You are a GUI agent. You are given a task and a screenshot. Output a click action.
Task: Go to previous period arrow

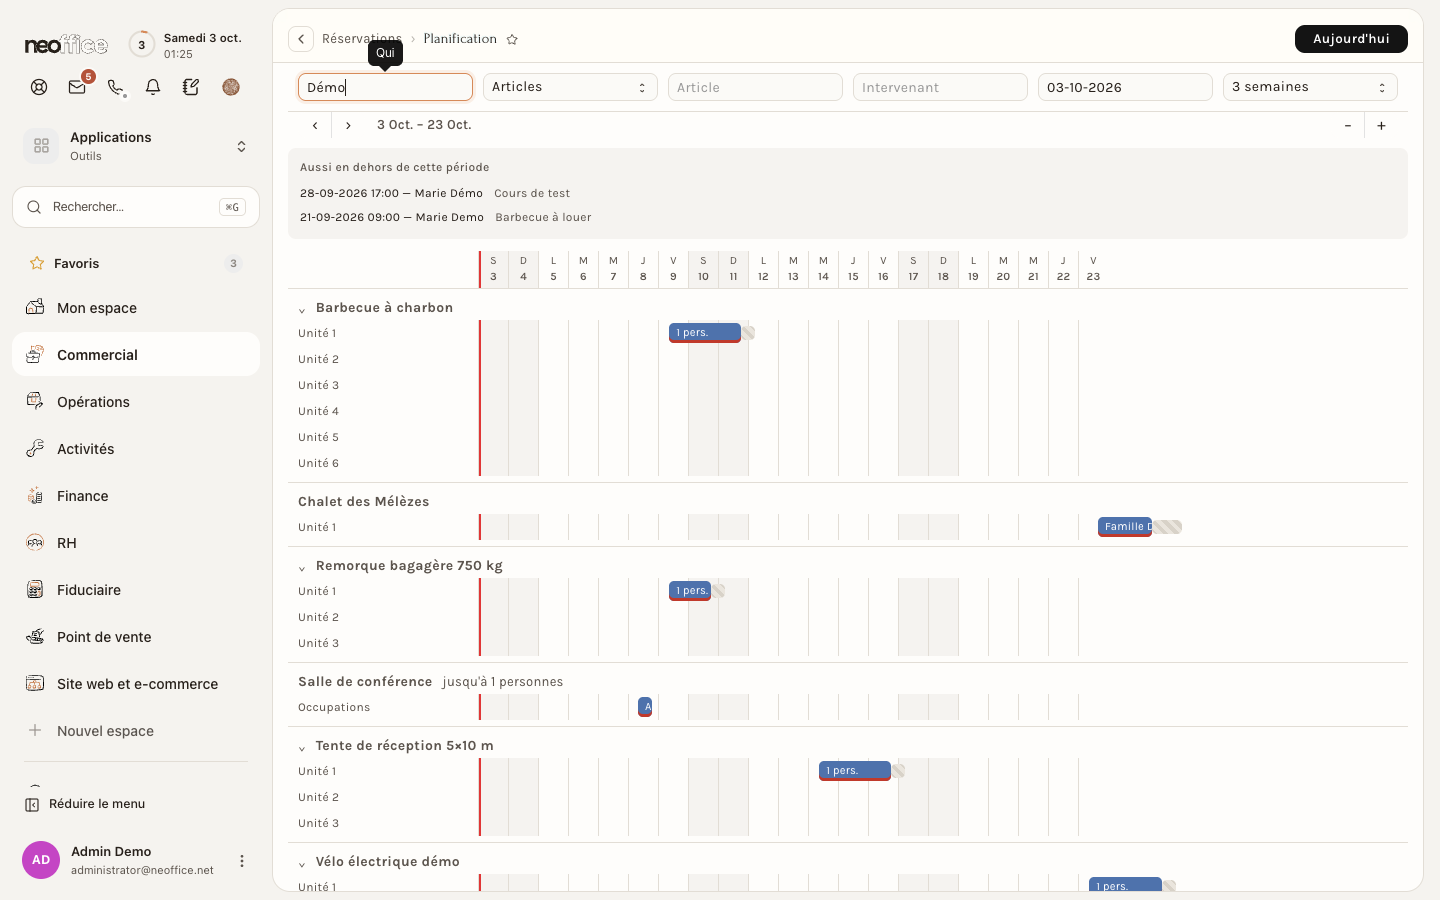pos(315,125)
